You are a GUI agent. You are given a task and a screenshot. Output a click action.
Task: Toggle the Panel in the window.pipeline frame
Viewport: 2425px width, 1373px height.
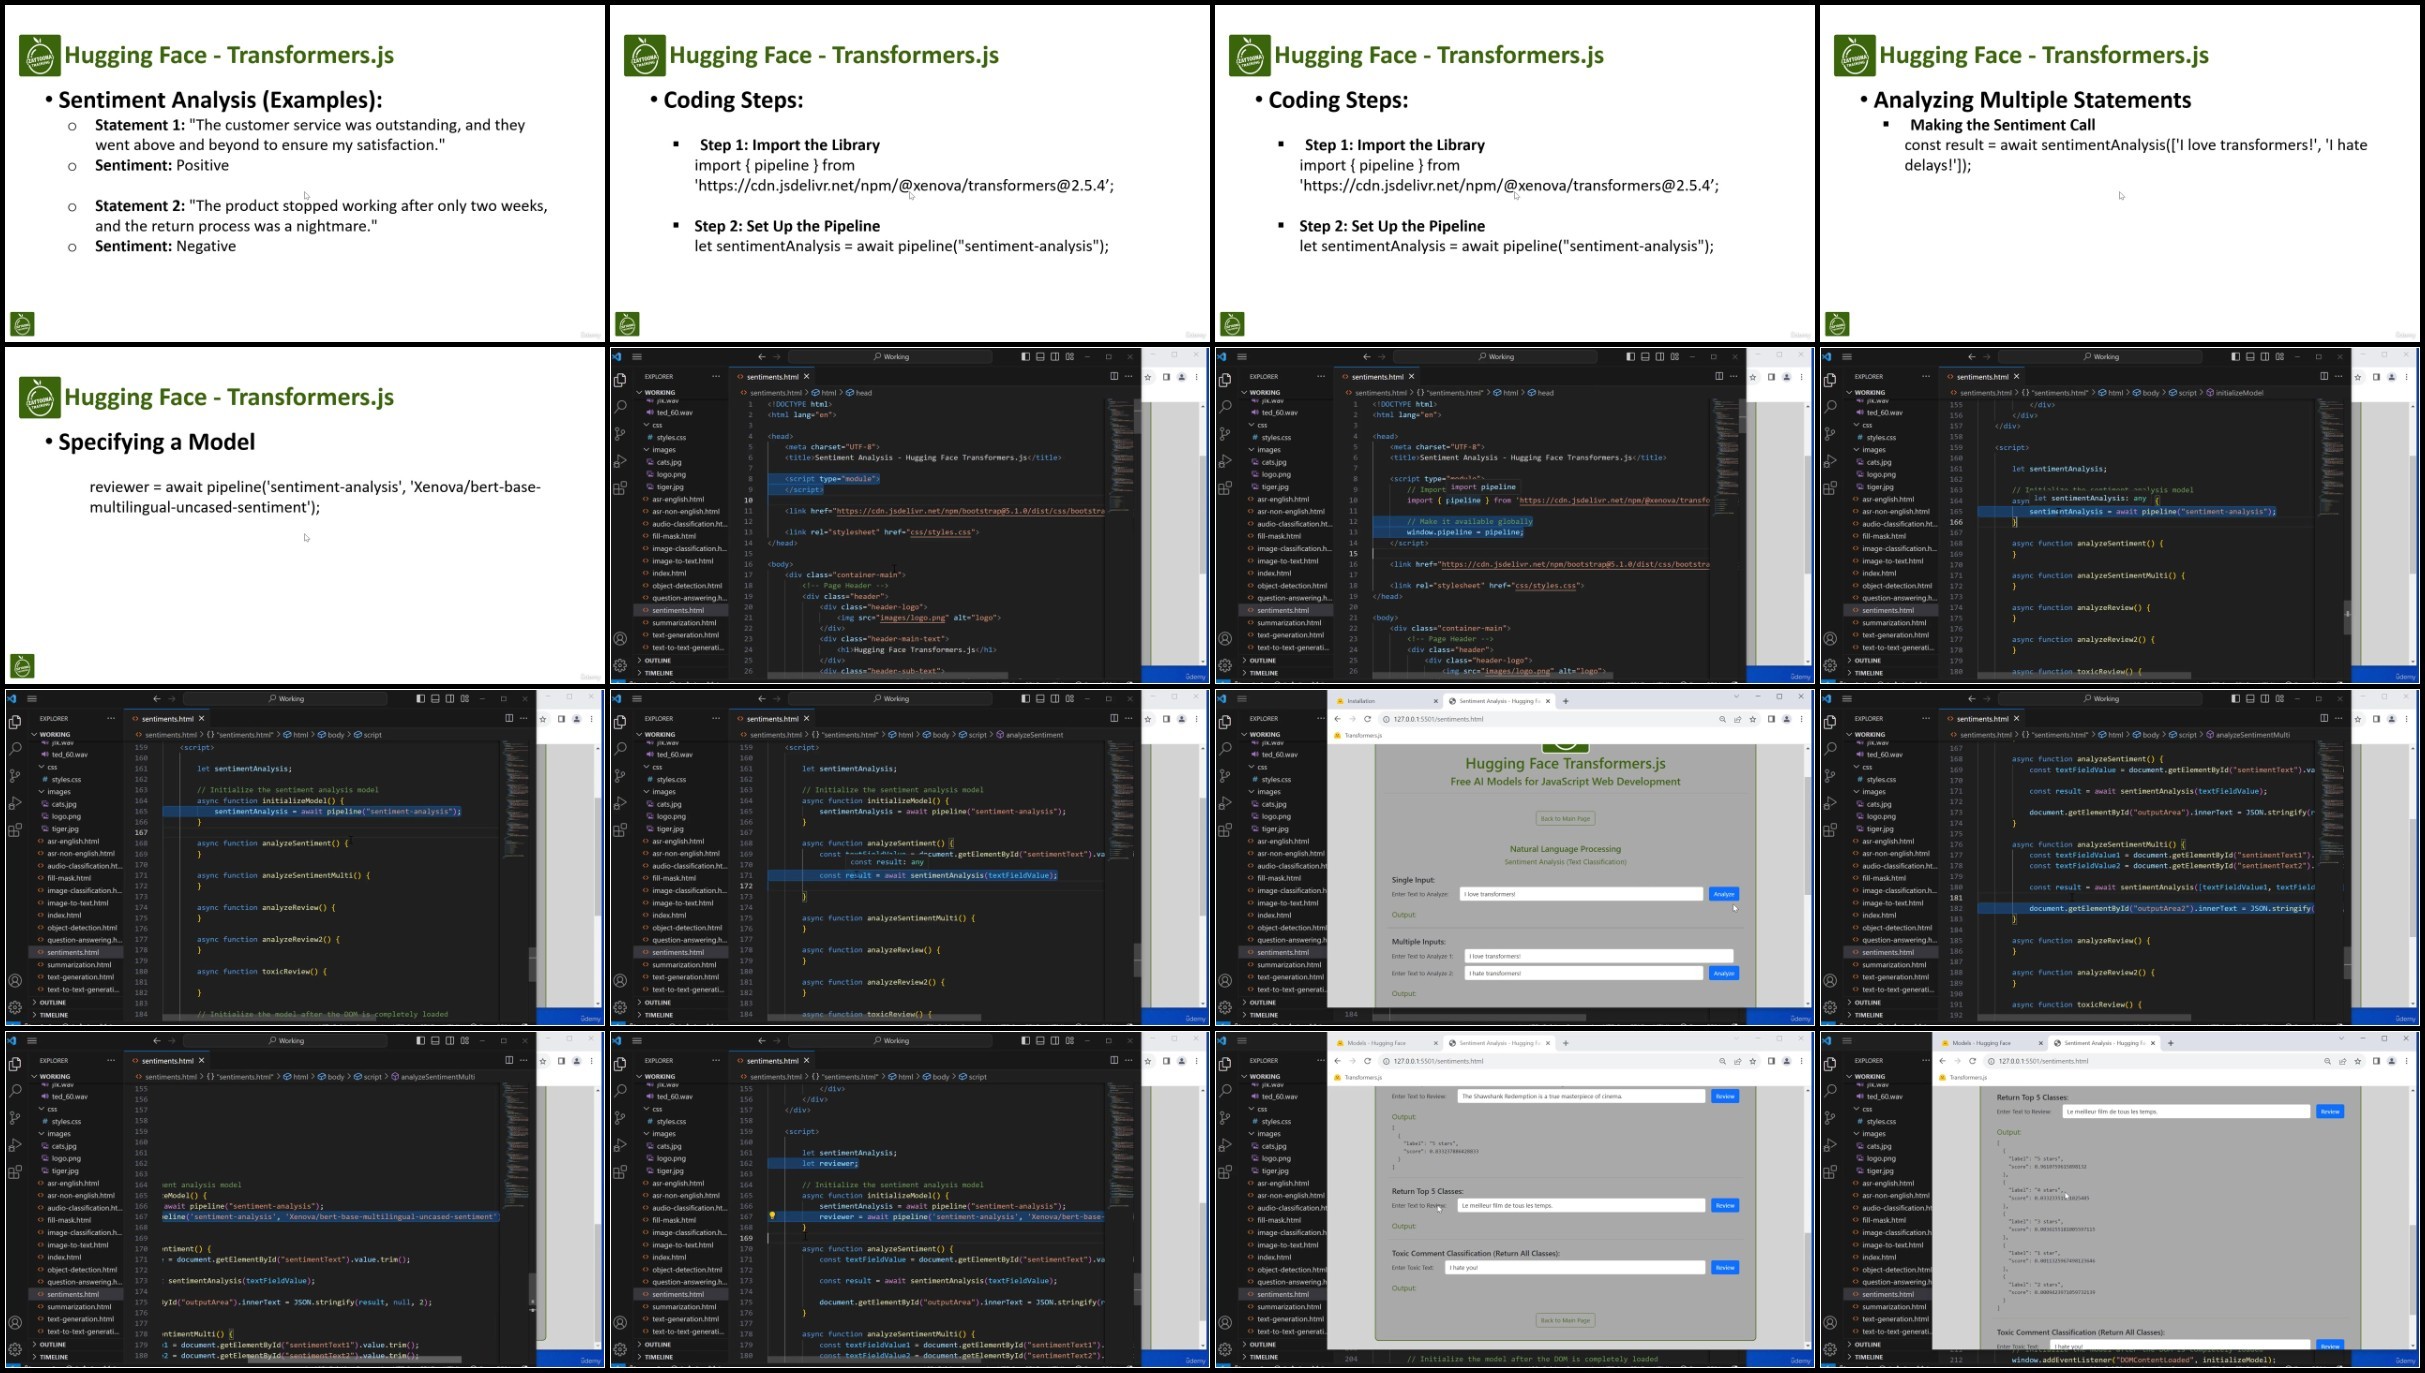point(1645,357)
